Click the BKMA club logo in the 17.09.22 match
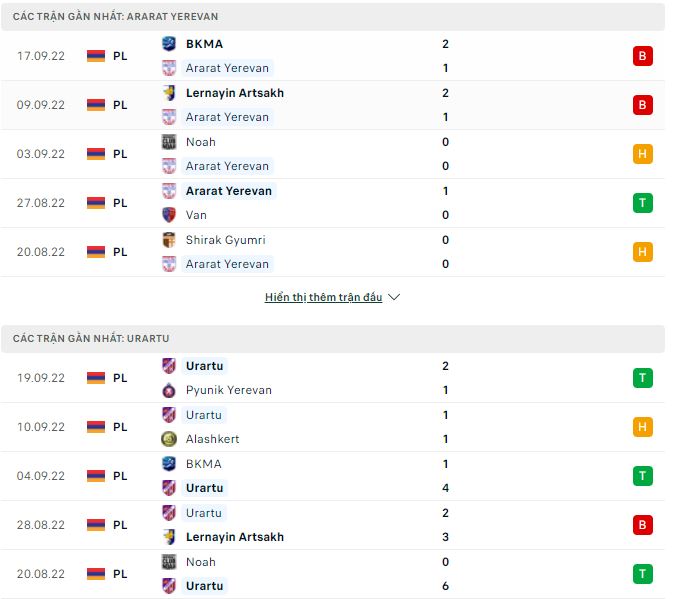Screen dimensions: 675x599 (x=168, y=44)
